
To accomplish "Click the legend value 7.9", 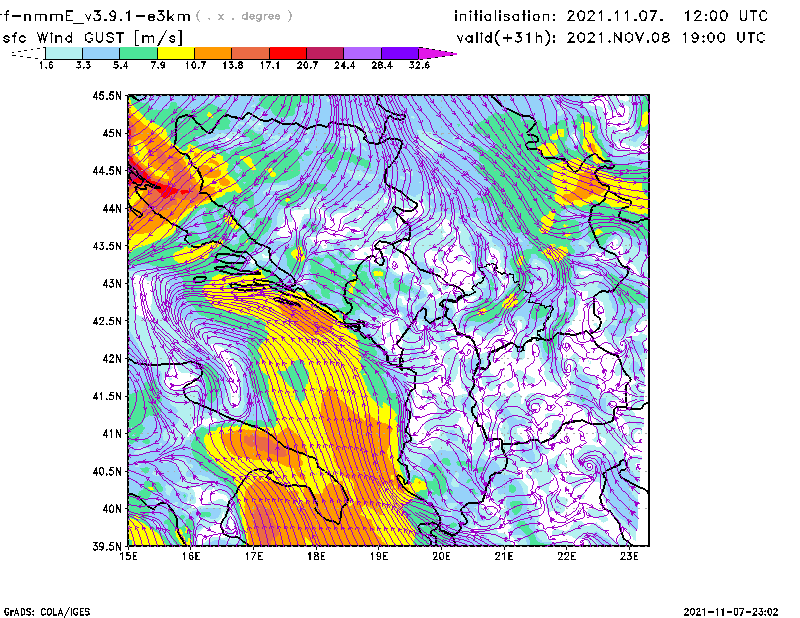I will pyautogui.click(x=158, y=65).
